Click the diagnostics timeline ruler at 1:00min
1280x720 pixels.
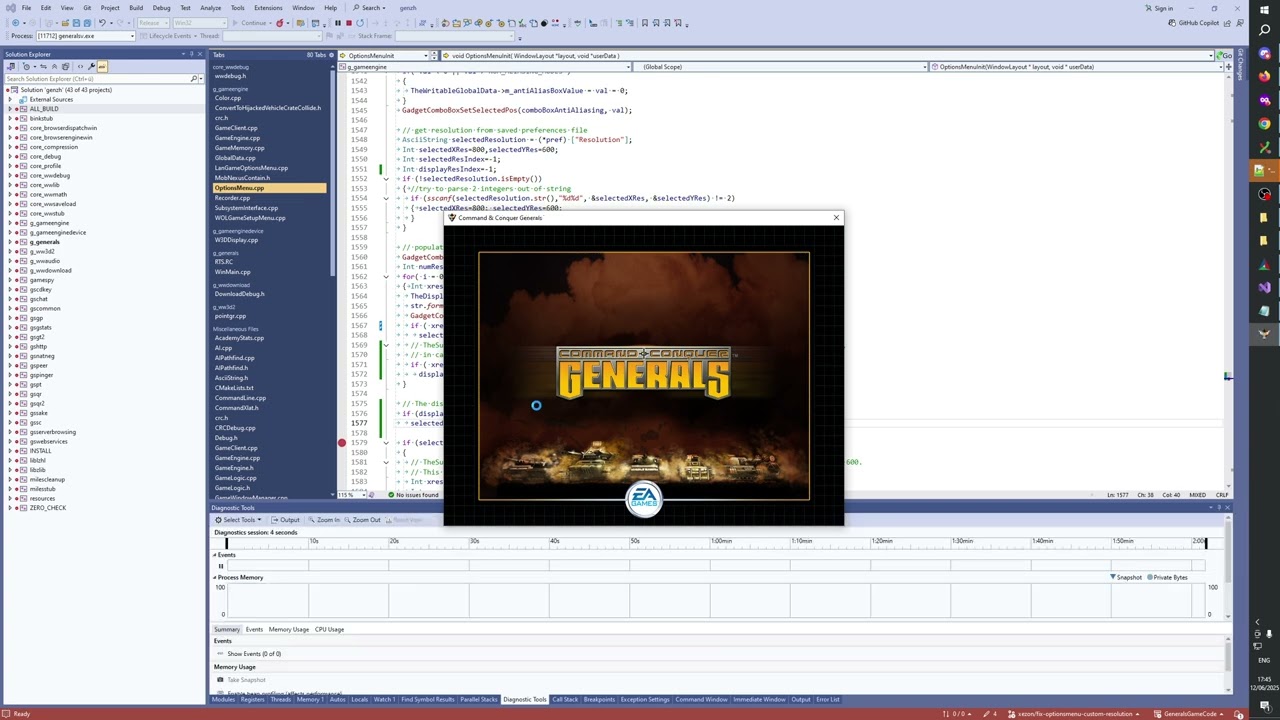tap(721, 541)
